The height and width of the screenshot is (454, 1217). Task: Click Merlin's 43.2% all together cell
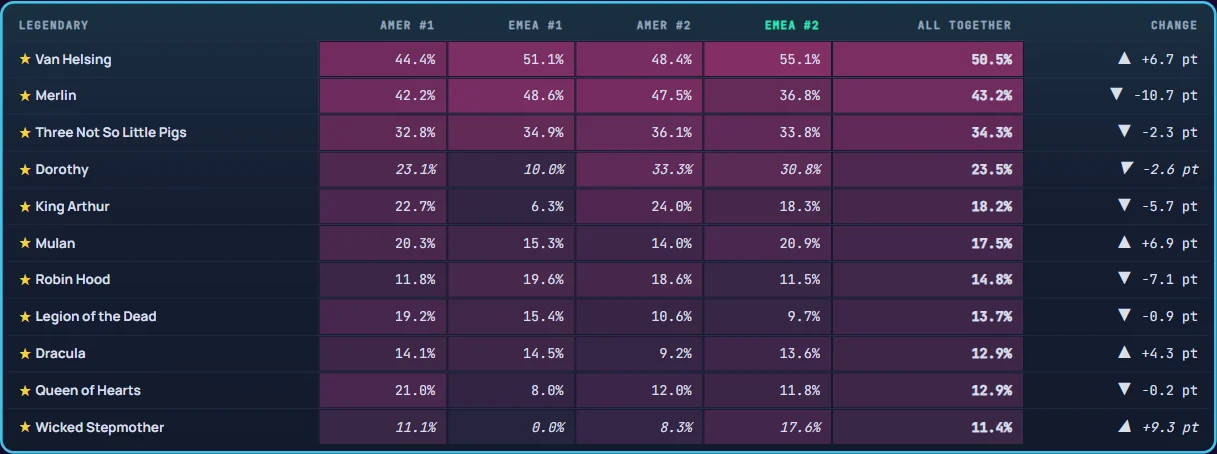pyautogui.click(x=927, y=96)
